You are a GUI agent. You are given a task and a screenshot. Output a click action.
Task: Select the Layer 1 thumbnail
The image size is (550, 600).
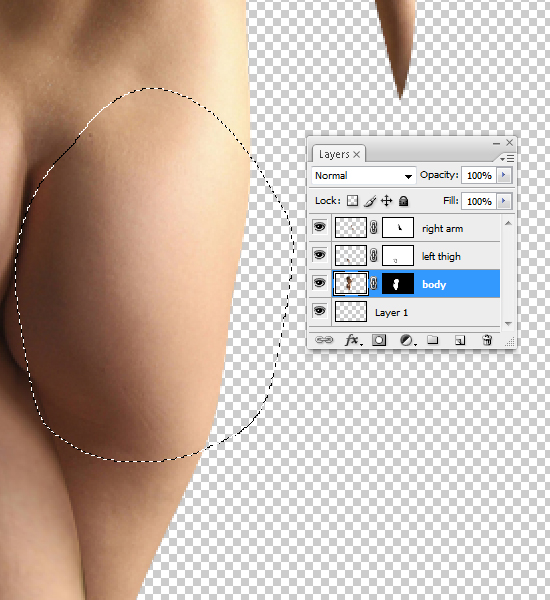tap(351, 311)
